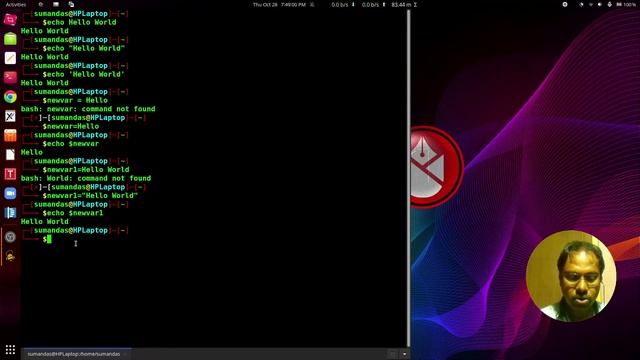Click the '$echo 'Hello World'' single-quoted command

click(x=84, y=74)
